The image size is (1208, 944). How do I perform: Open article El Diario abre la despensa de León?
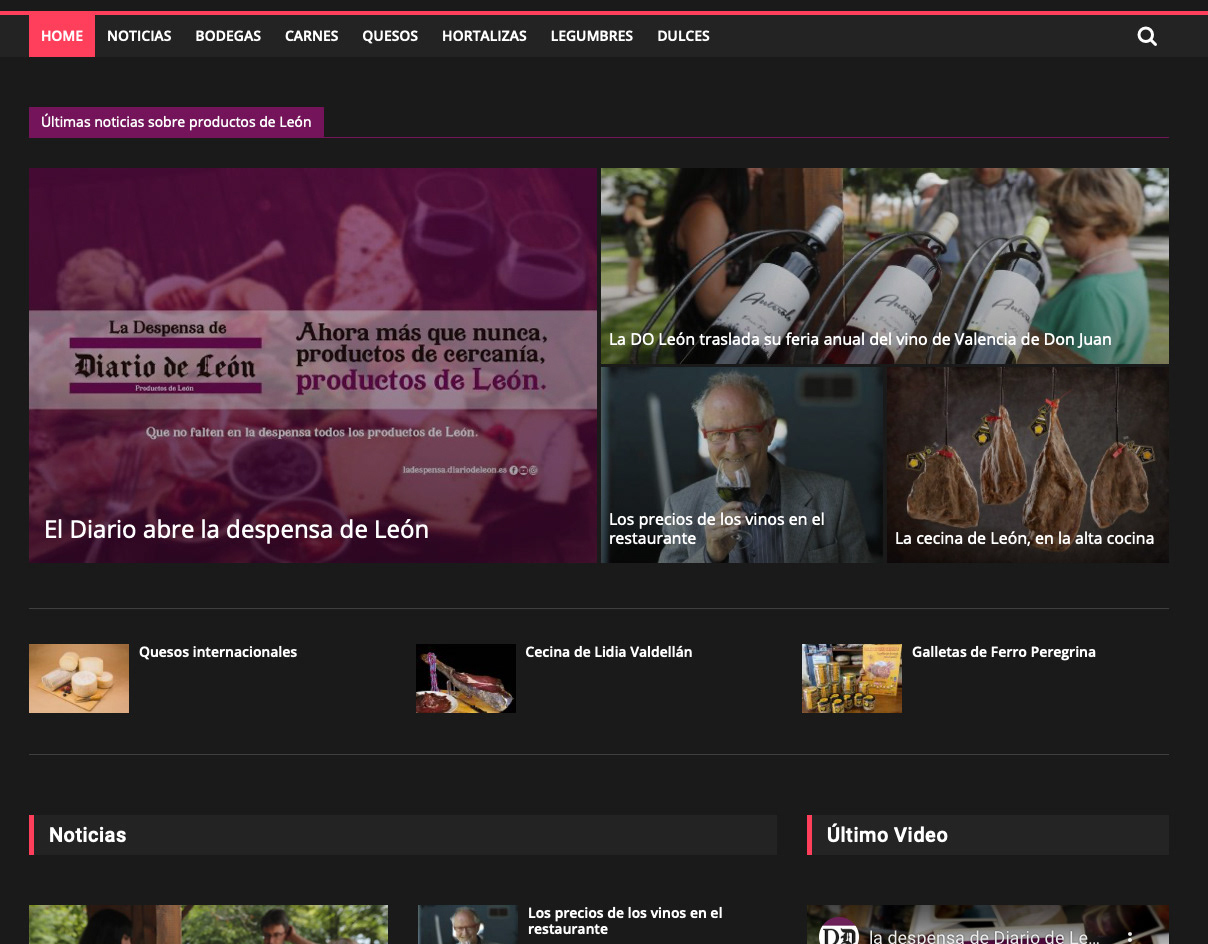pos(236,529)
